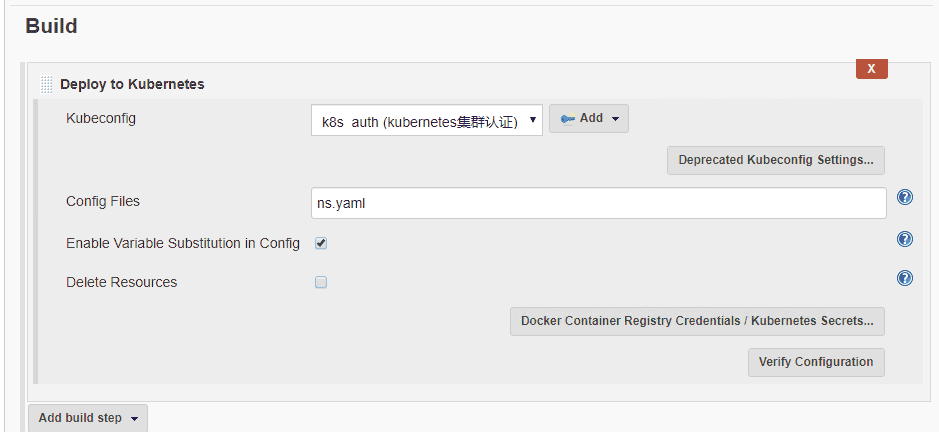
Task: Toggle Enable Variable Substitution in Config checkbox
Action: click(x=321, y=243)
